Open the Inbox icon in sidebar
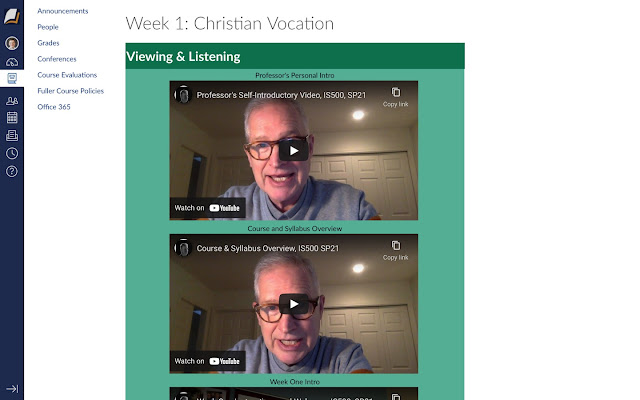This screenshot has width=640, height=400. 12,136
